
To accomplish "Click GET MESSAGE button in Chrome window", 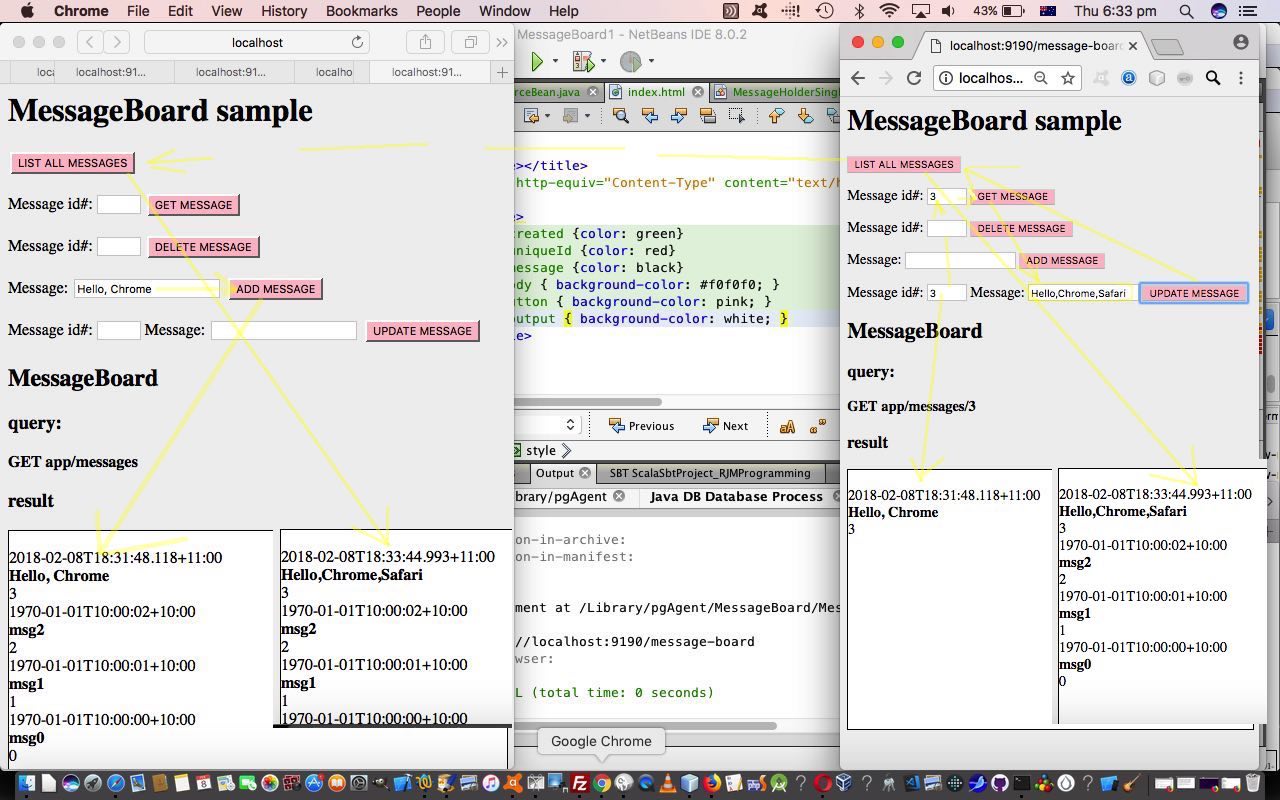I will [x=1012, y=196].
